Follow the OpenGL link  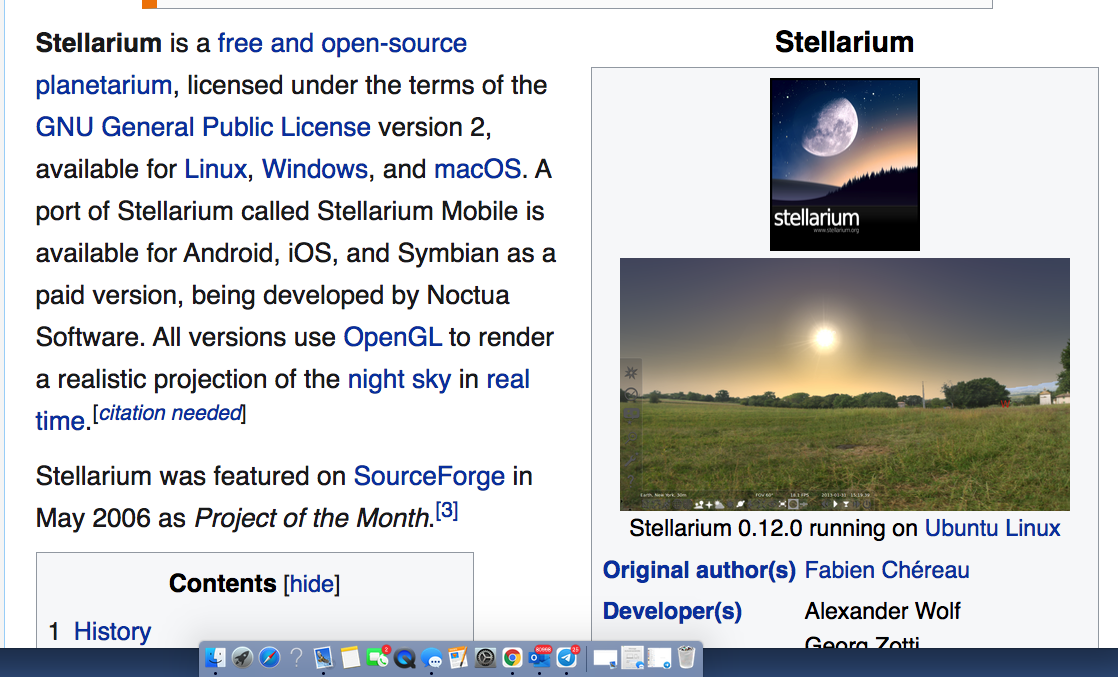point(392,337)
